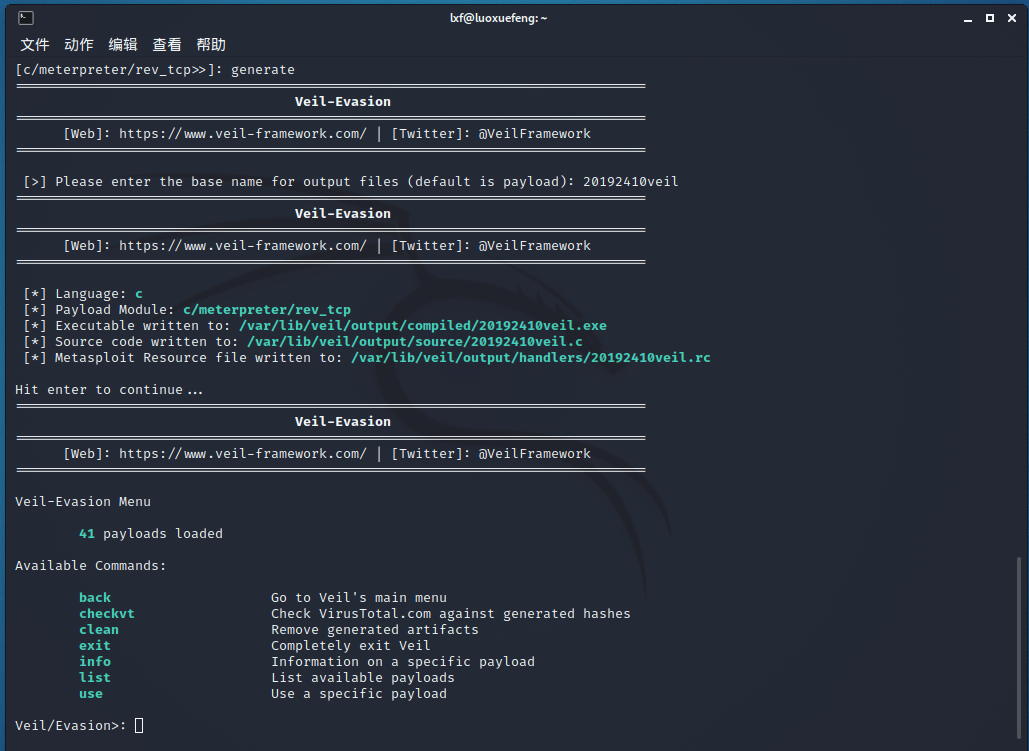The image size is (1029, 751).
Task: Click the 'exit' command text
Action: point(95,645)
